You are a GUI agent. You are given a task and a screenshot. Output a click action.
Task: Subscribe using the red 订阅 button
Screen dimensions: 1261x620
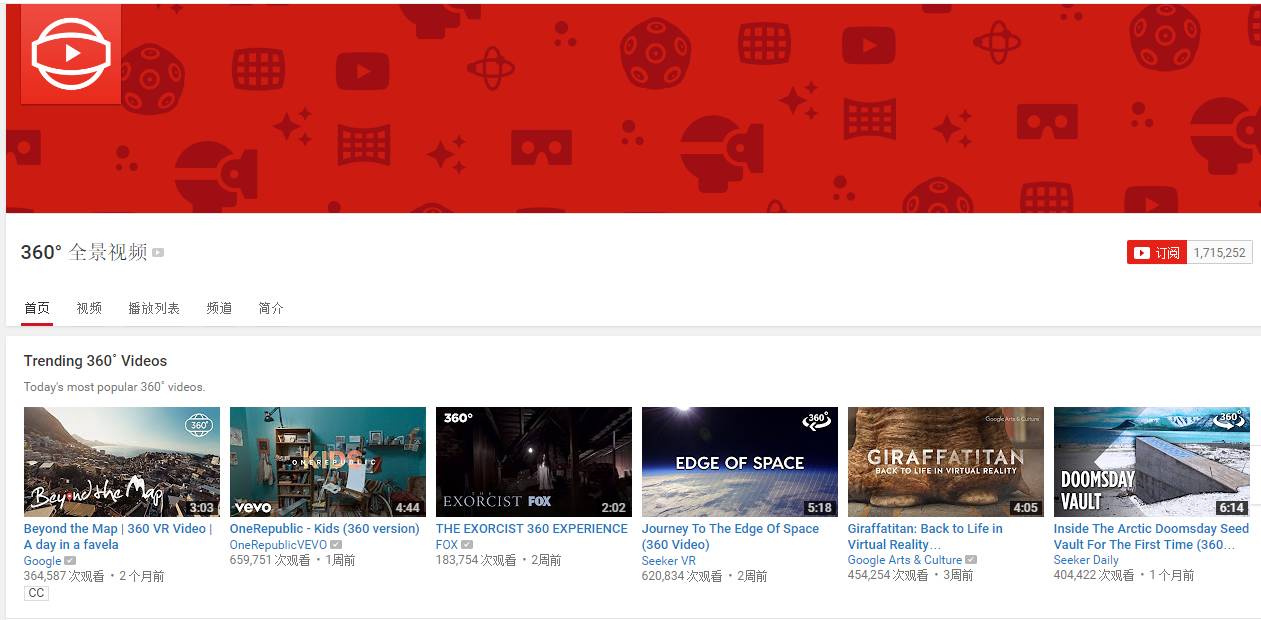click(1156, 253)
